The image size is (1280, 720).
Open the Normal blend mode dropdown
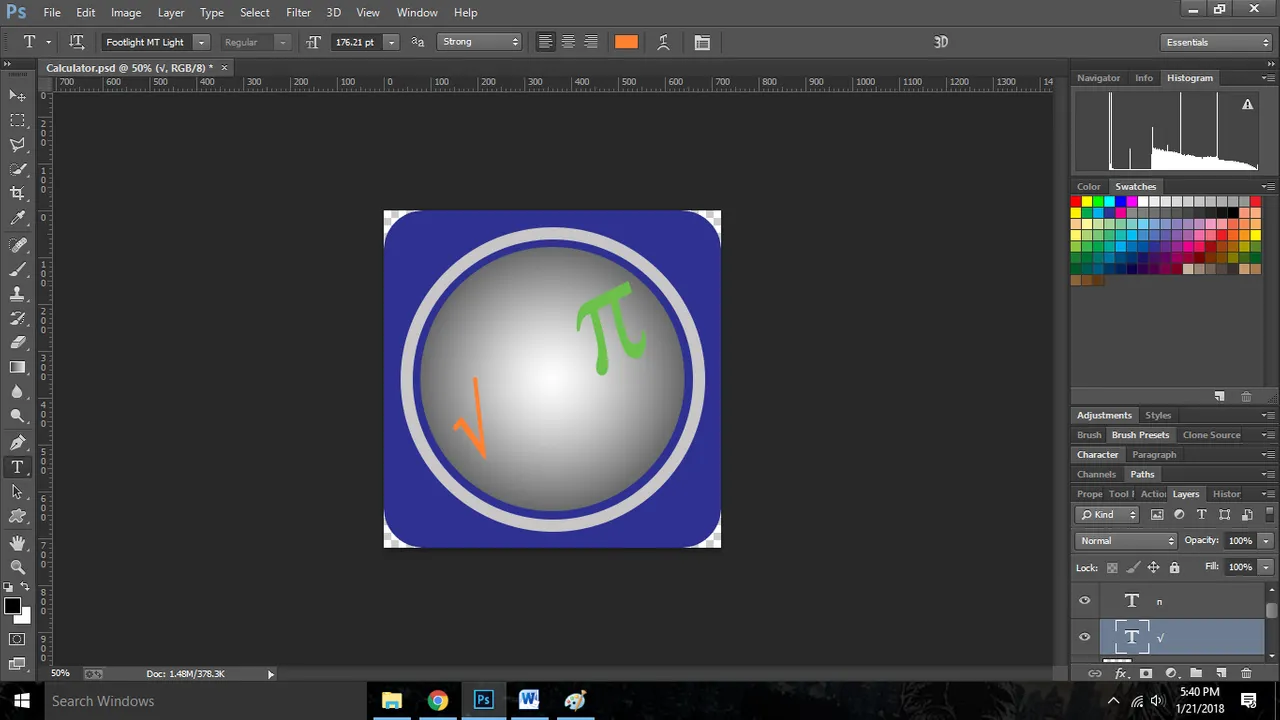coord(1127,541)
